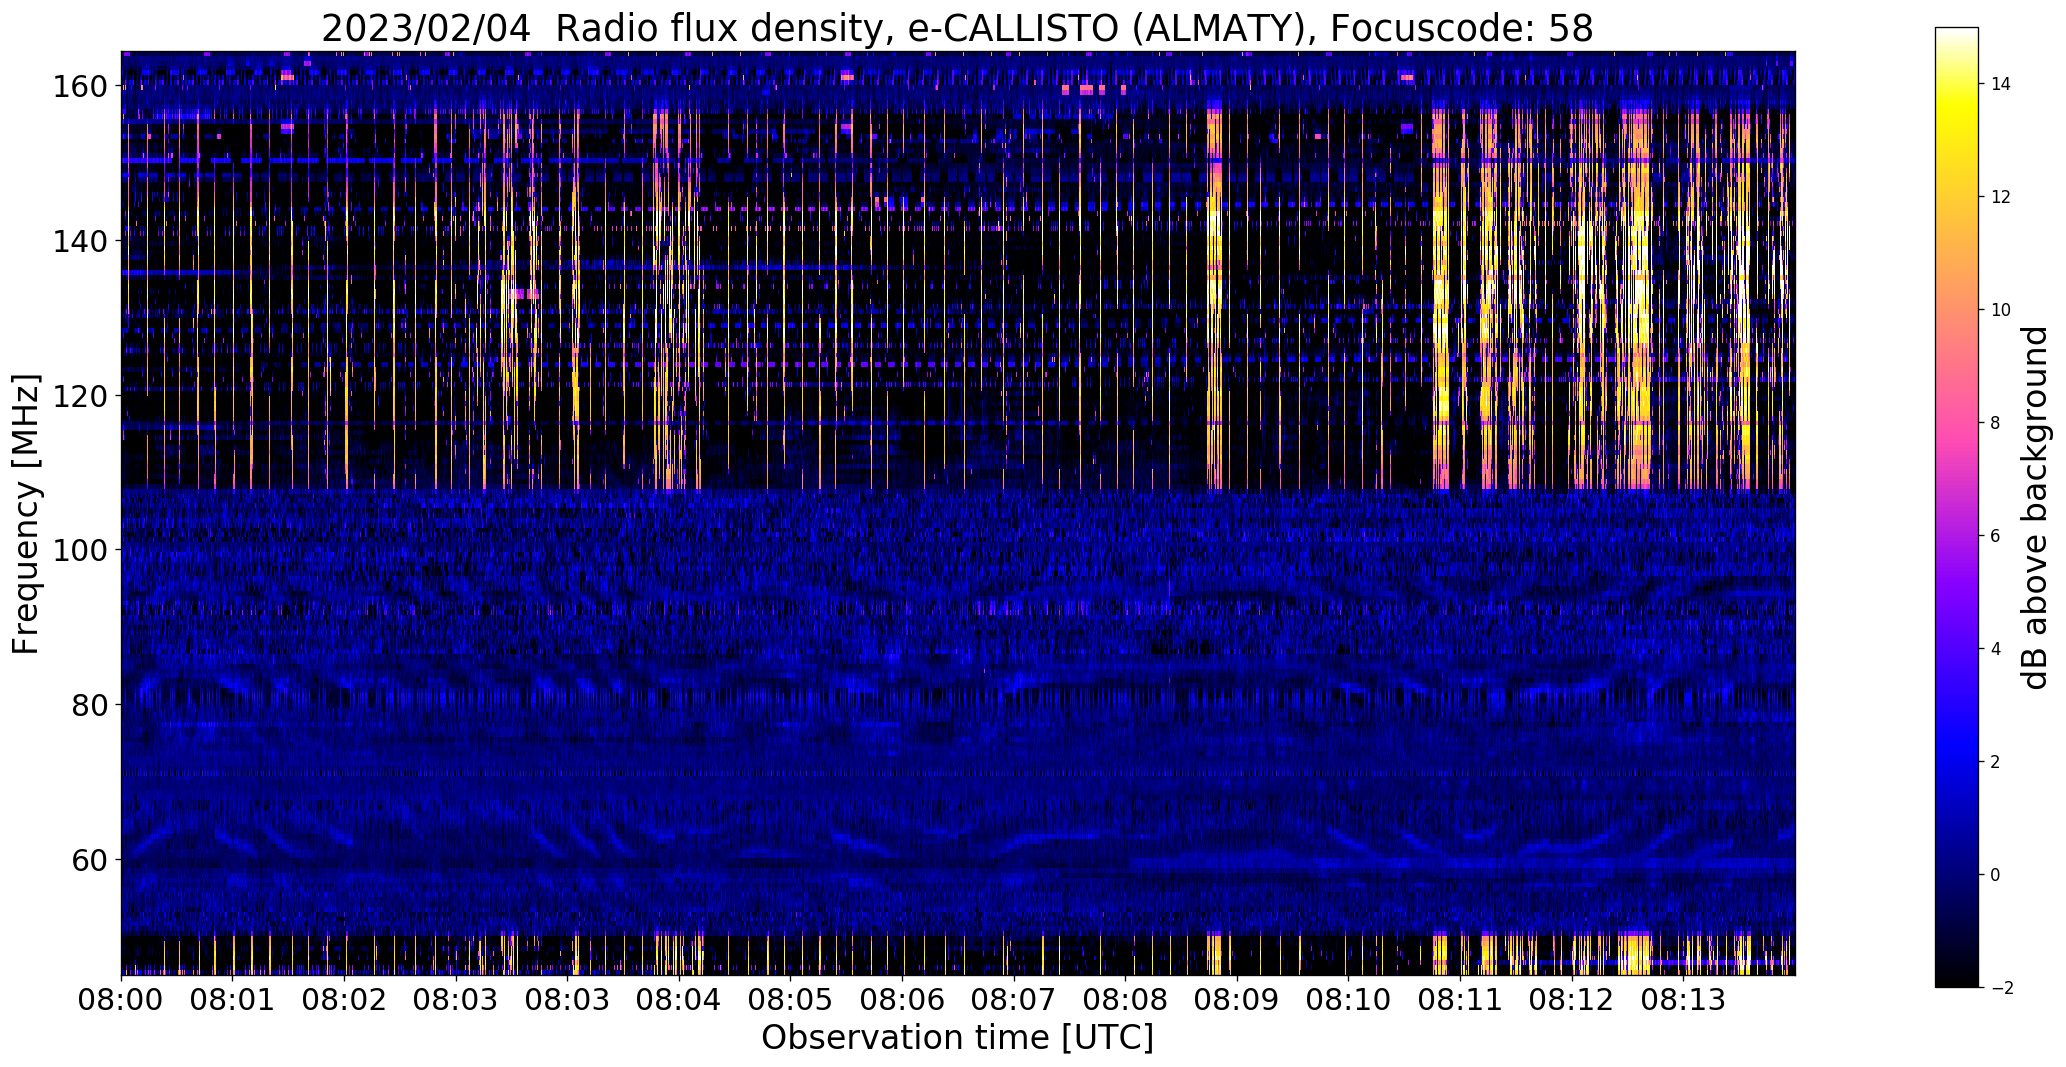Click the −2 tick on the colorbar
Viewport: 2066px width, 1067px height.
tap(2001, 988)
